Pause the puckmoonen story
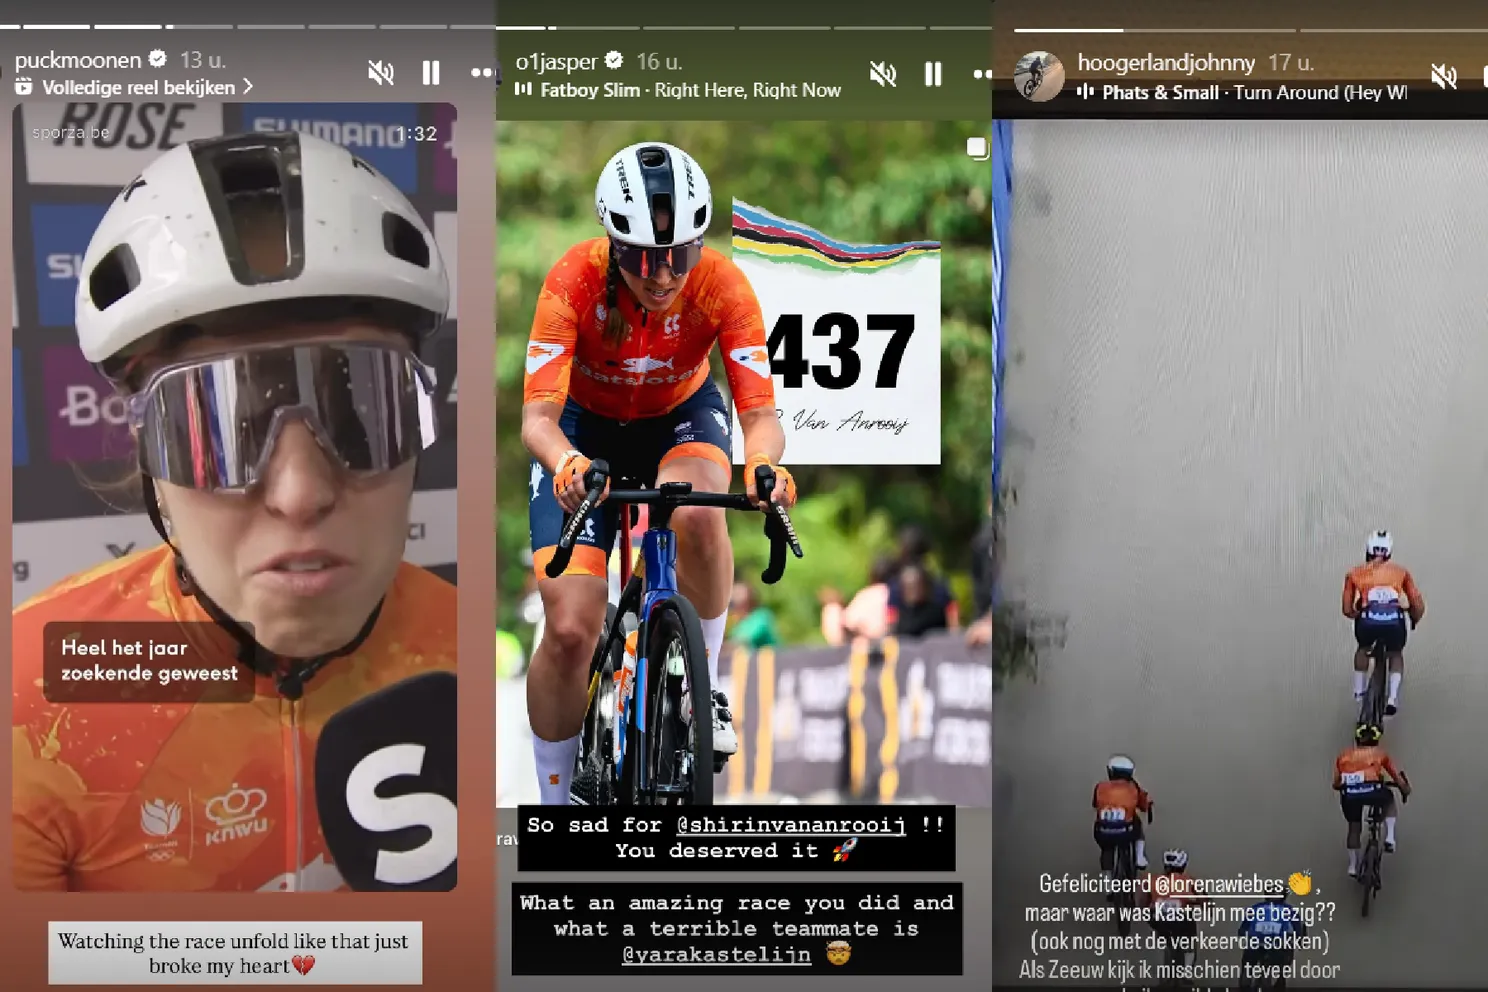Viewport: 1488px width, 992px height. pyautogui.click(x=431, y=73)
